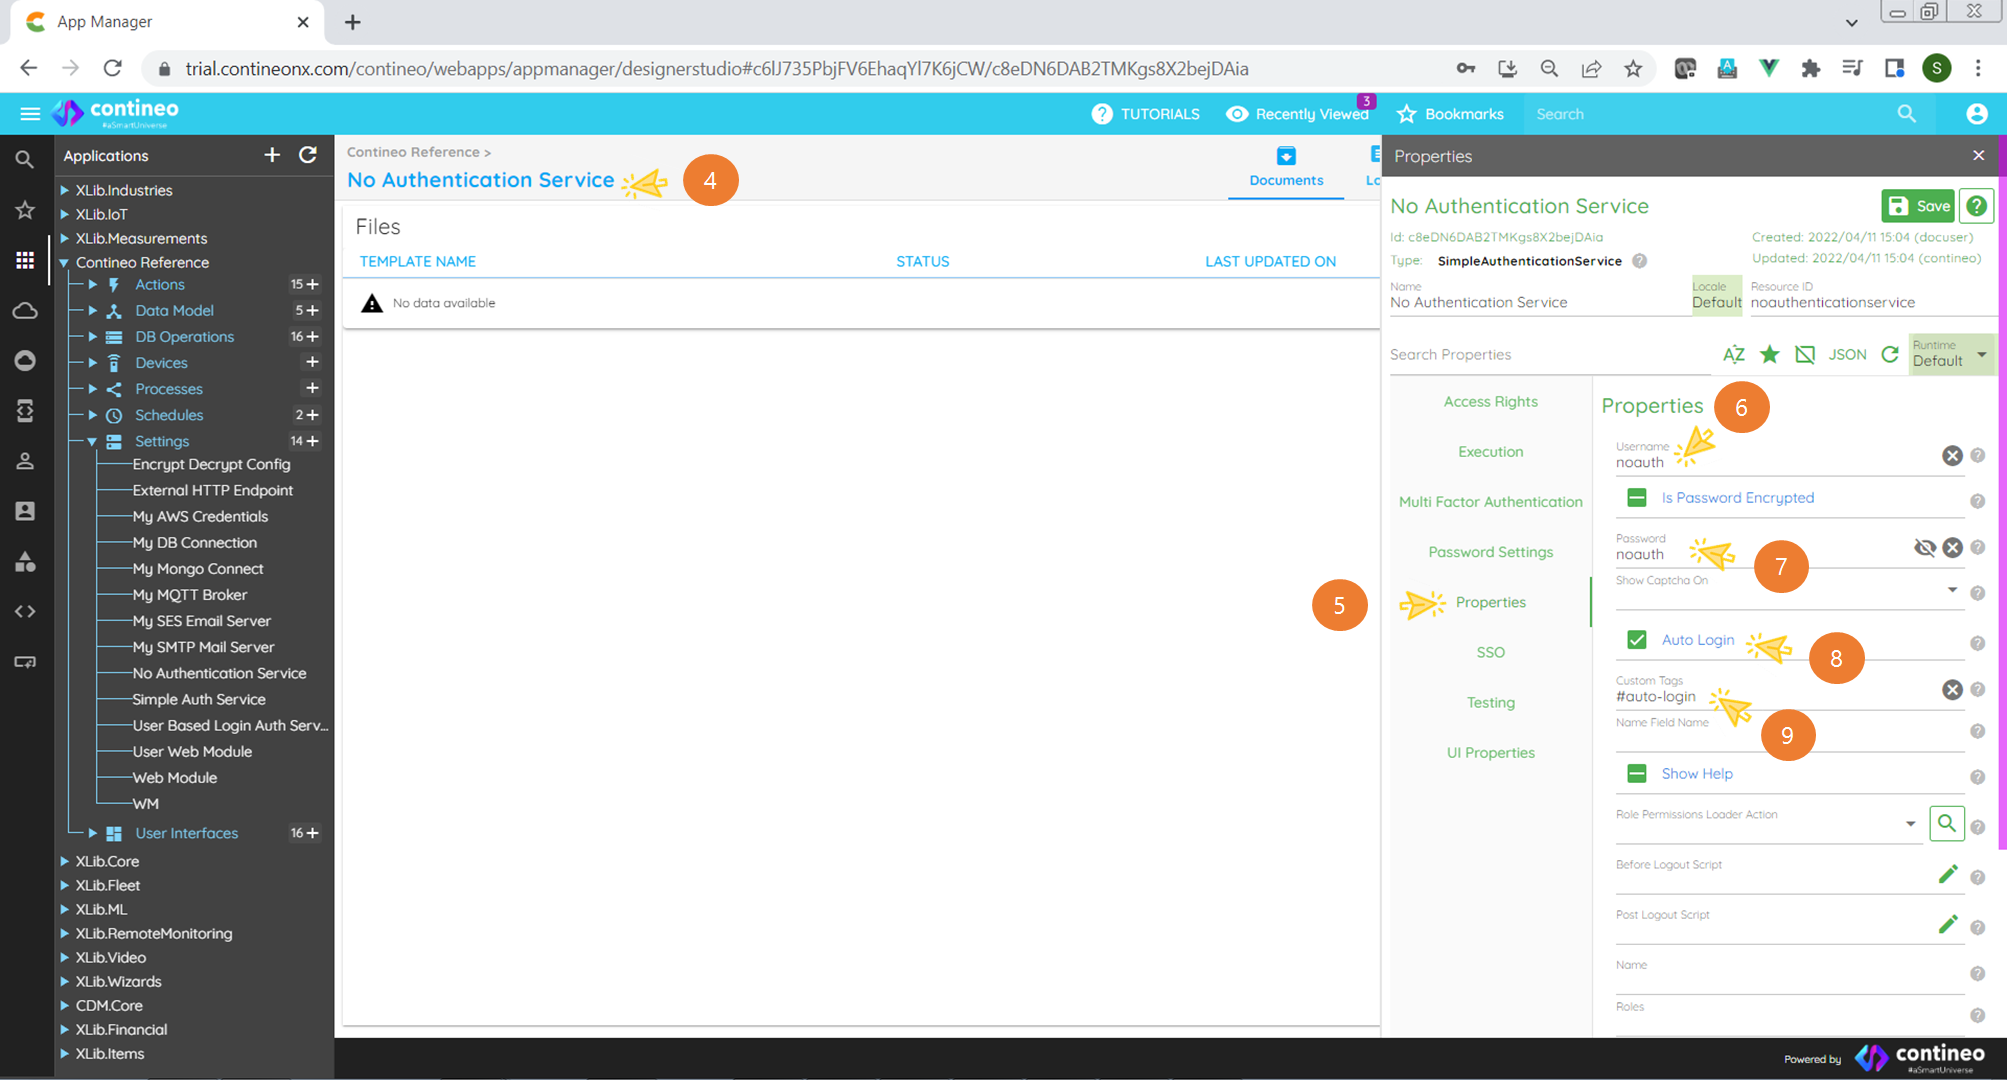Open the search icon in the top teal bar
Image resolution: width=2007 pixels, height=1080 pixels.
pyautogui.click(x=1906, y=113)
